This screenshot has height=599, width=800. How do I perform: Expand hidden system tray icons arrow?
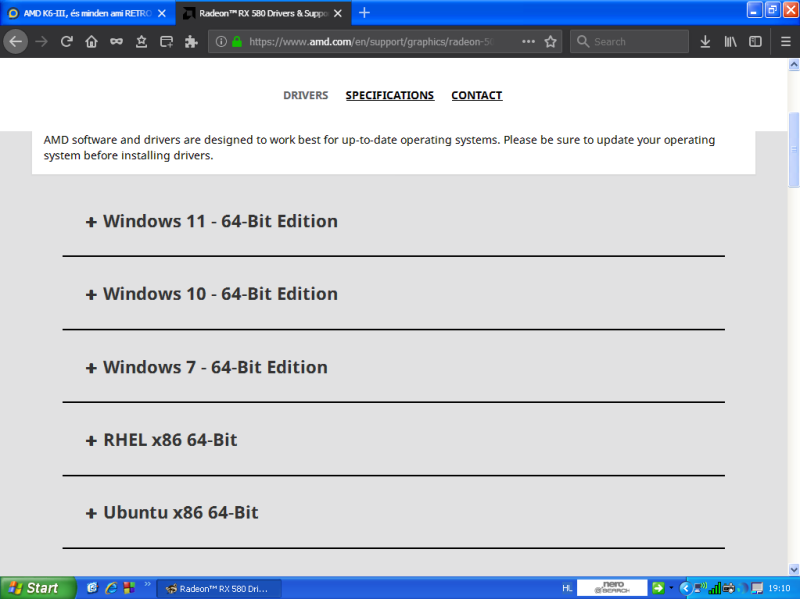(685, 588)
